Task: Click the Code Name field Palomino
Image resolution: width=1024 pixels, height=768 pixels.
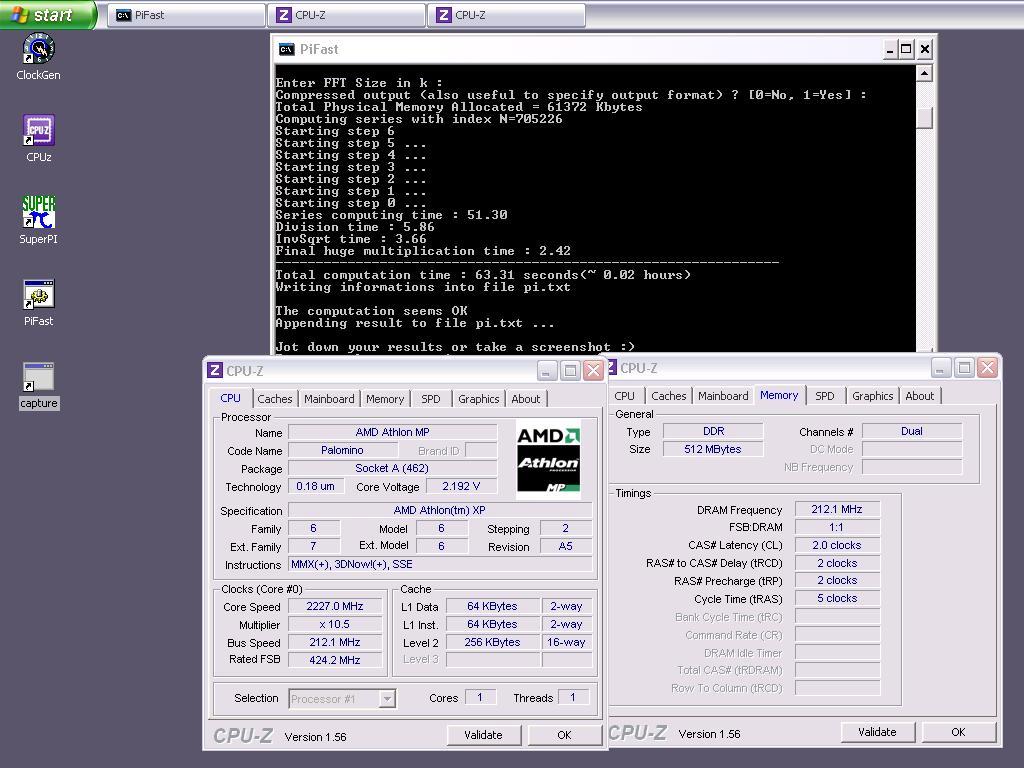Action: coord(342,451)
